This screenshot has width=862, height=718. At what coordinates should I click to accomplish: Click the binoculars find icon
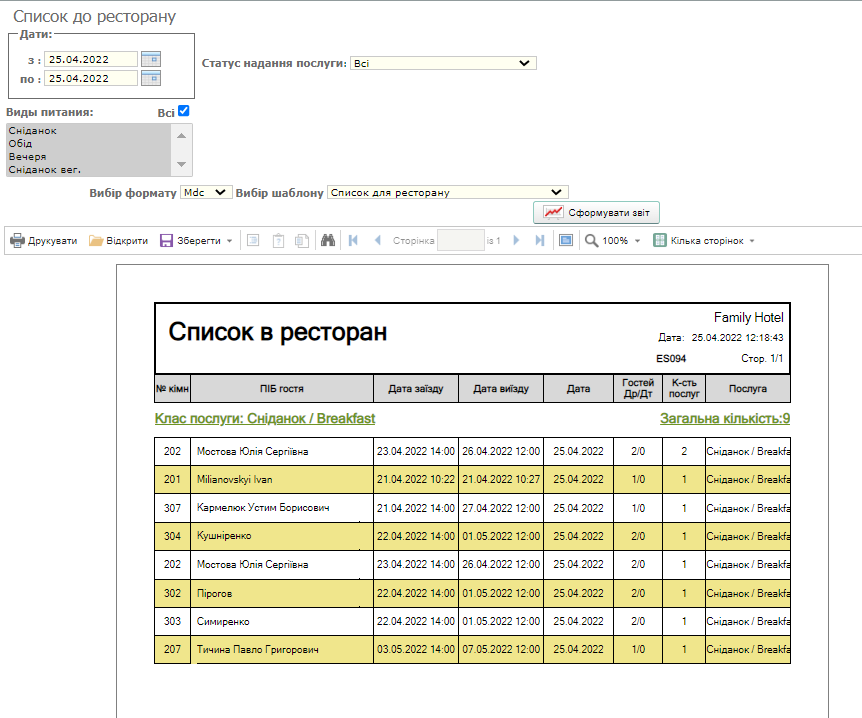(328, 241)
